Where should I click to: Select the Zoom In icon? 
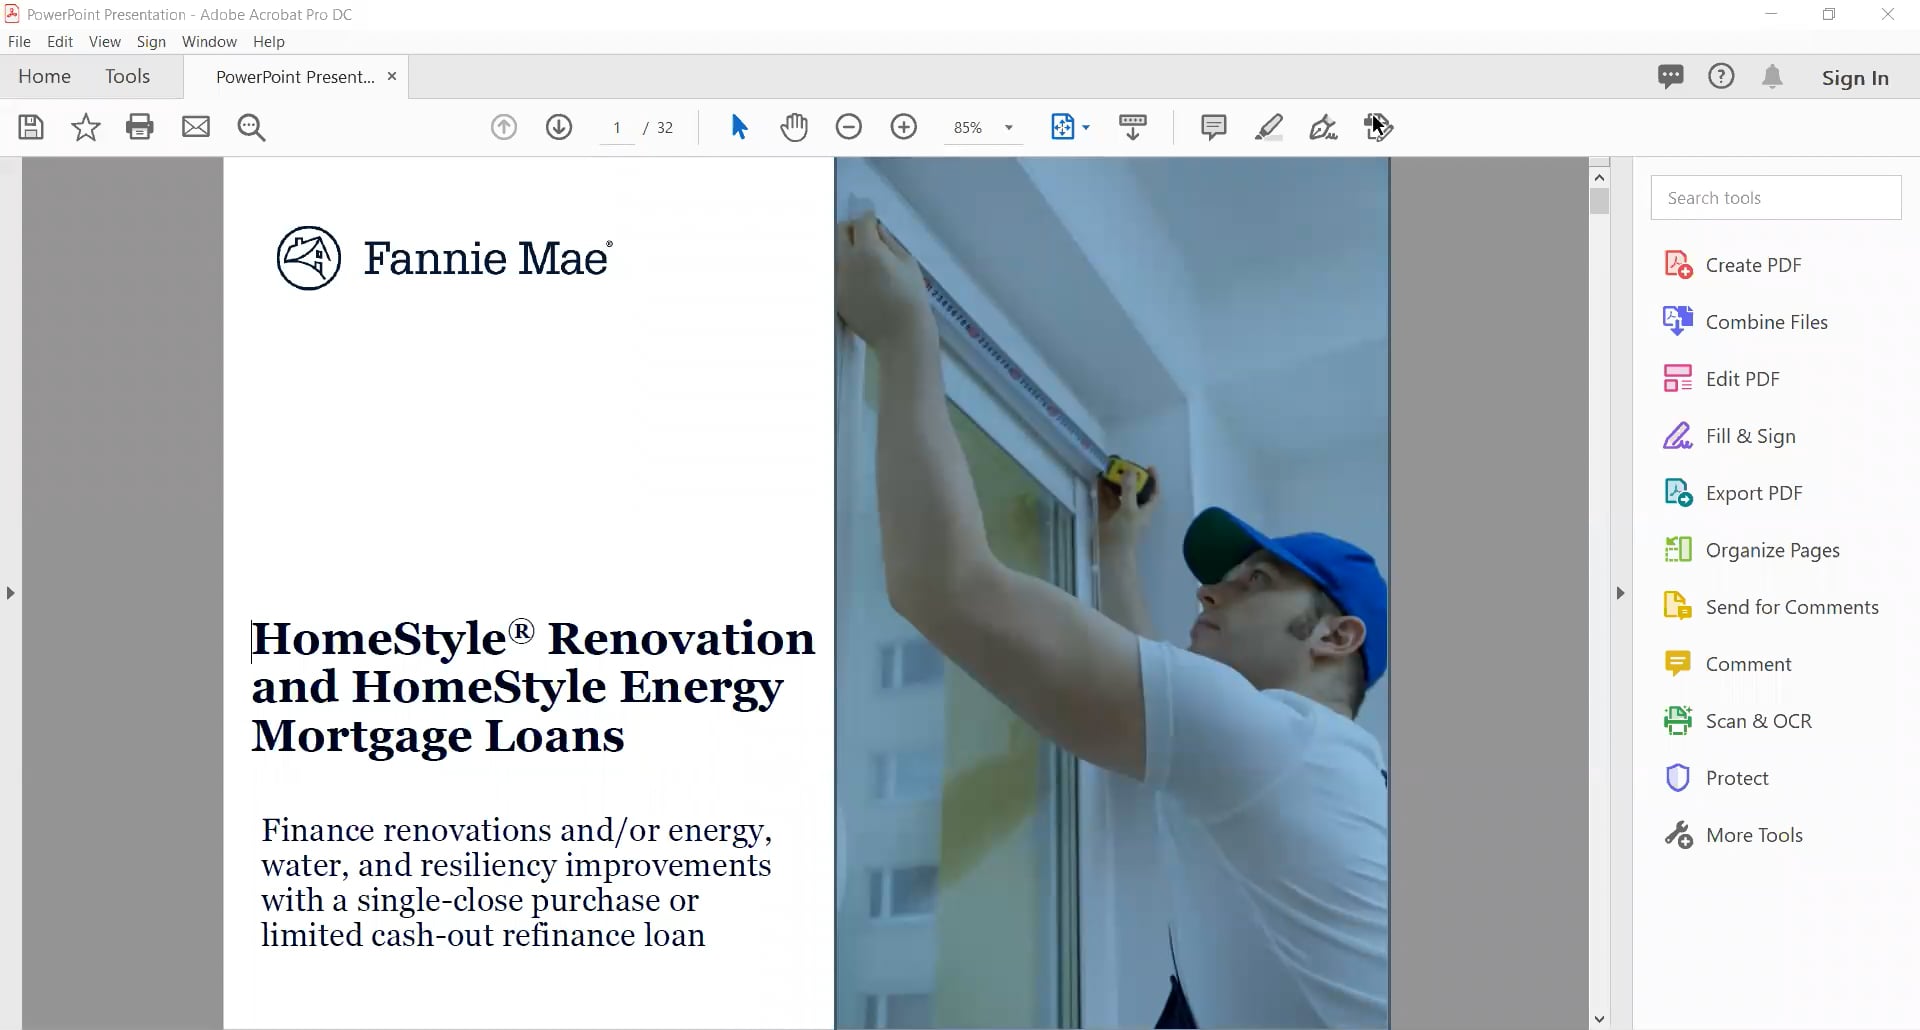click(x=904, y=127)
